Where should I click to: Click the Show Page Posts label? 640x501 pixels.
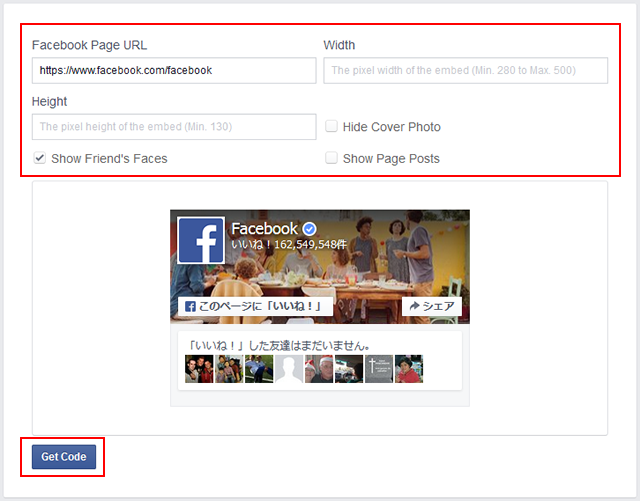(391, 158)
